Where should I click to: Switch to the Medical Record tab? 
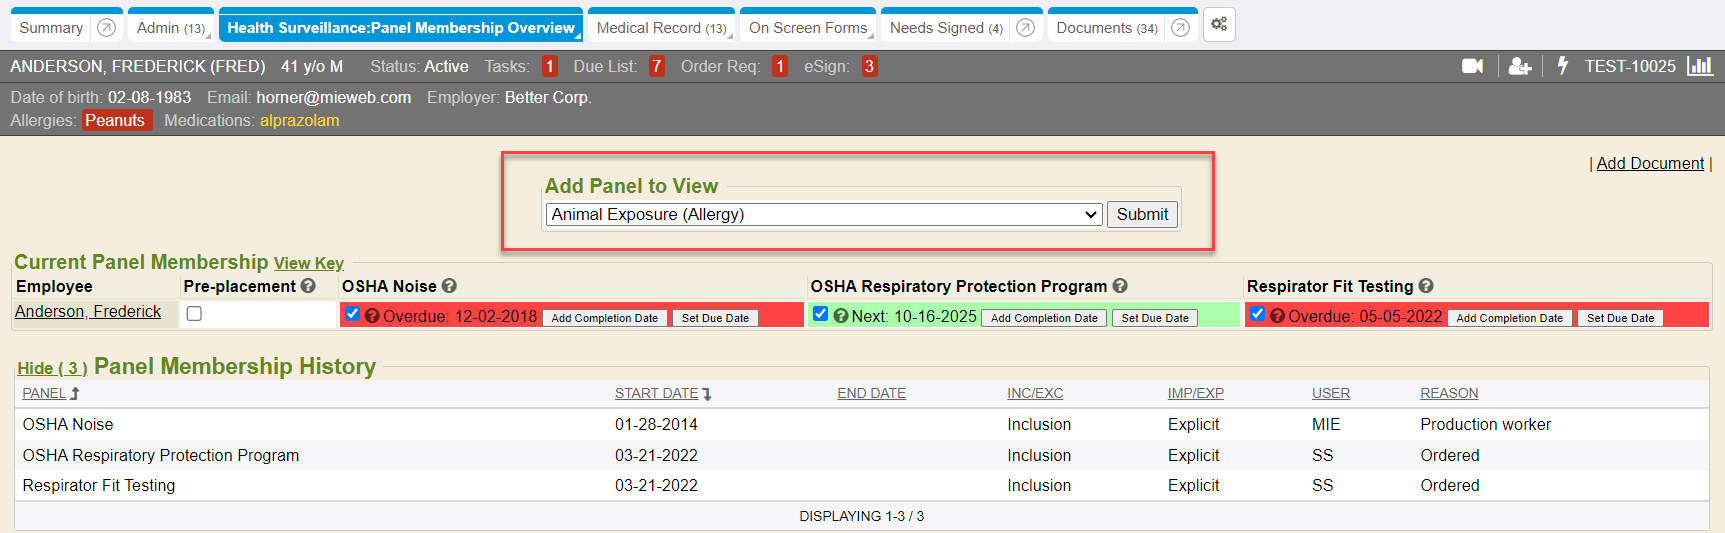660,28
